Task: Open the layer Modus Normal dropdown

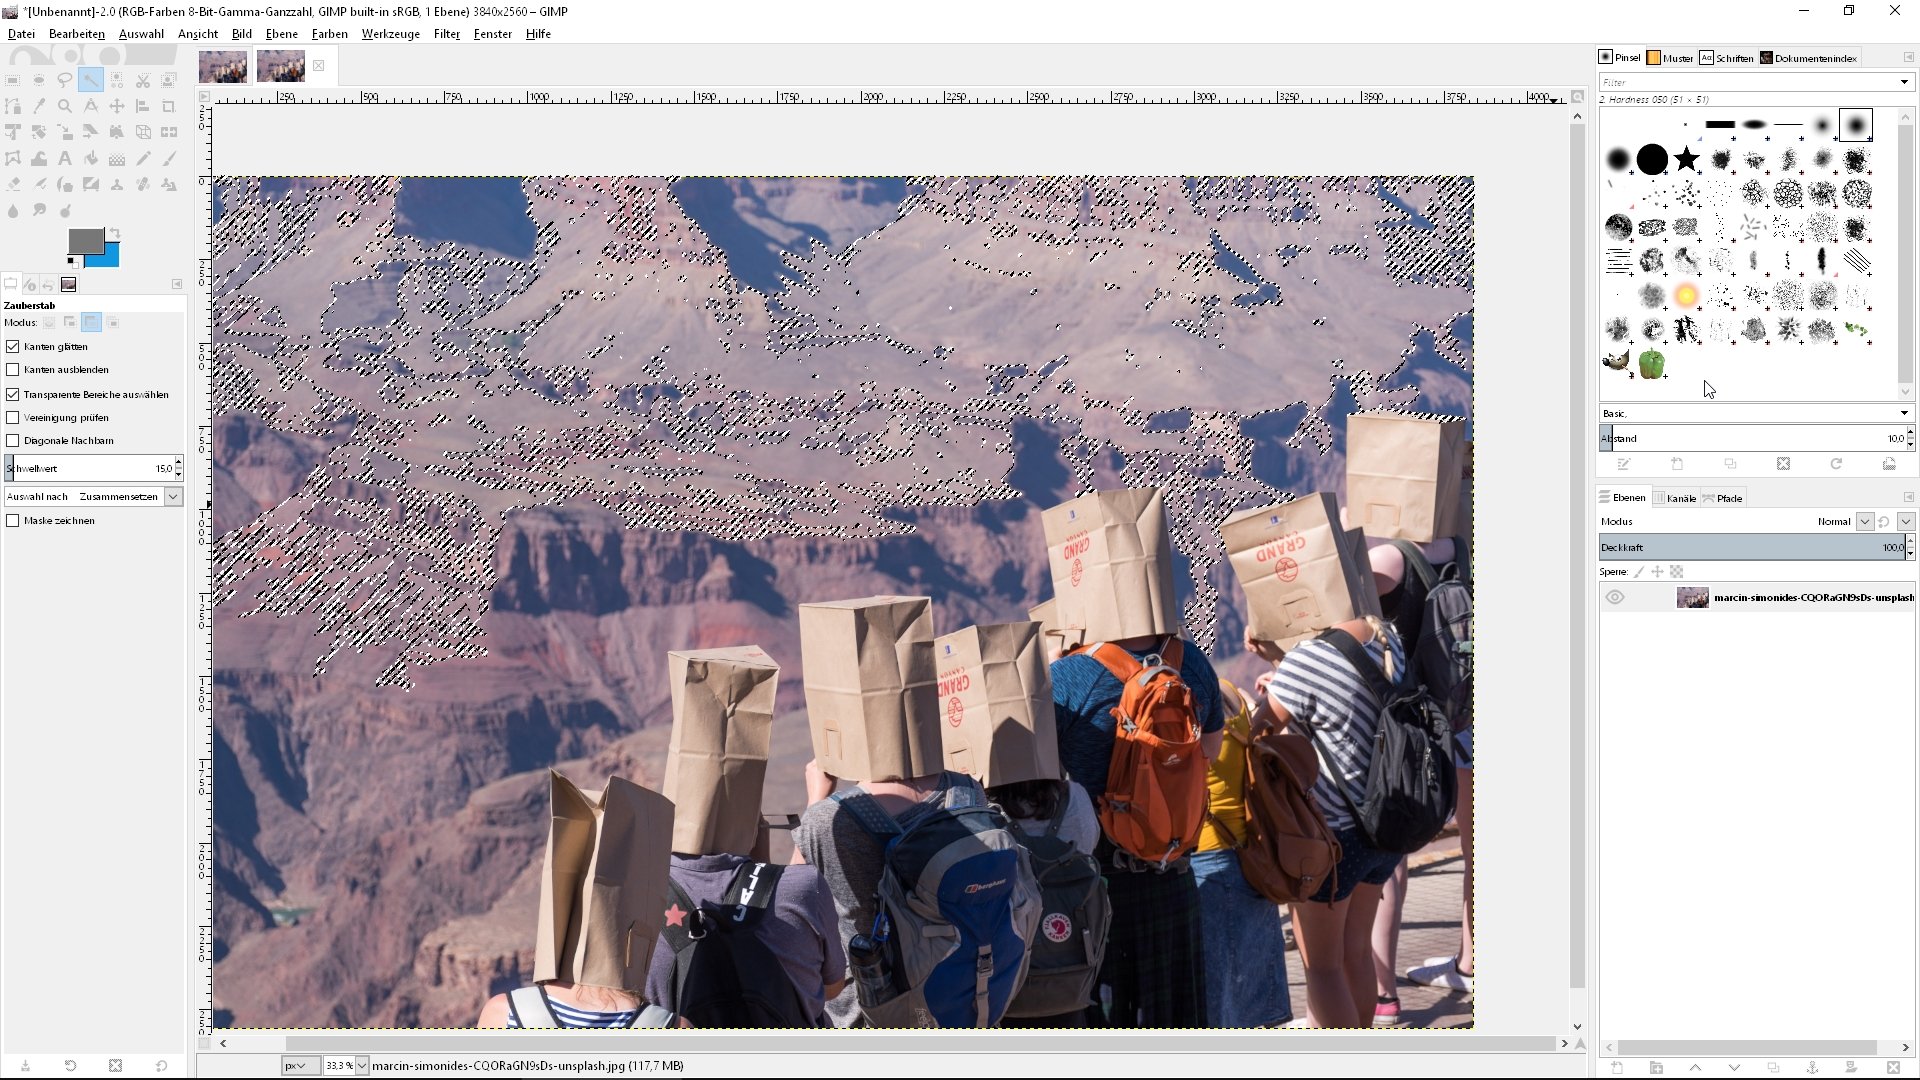Action: 1864,522
